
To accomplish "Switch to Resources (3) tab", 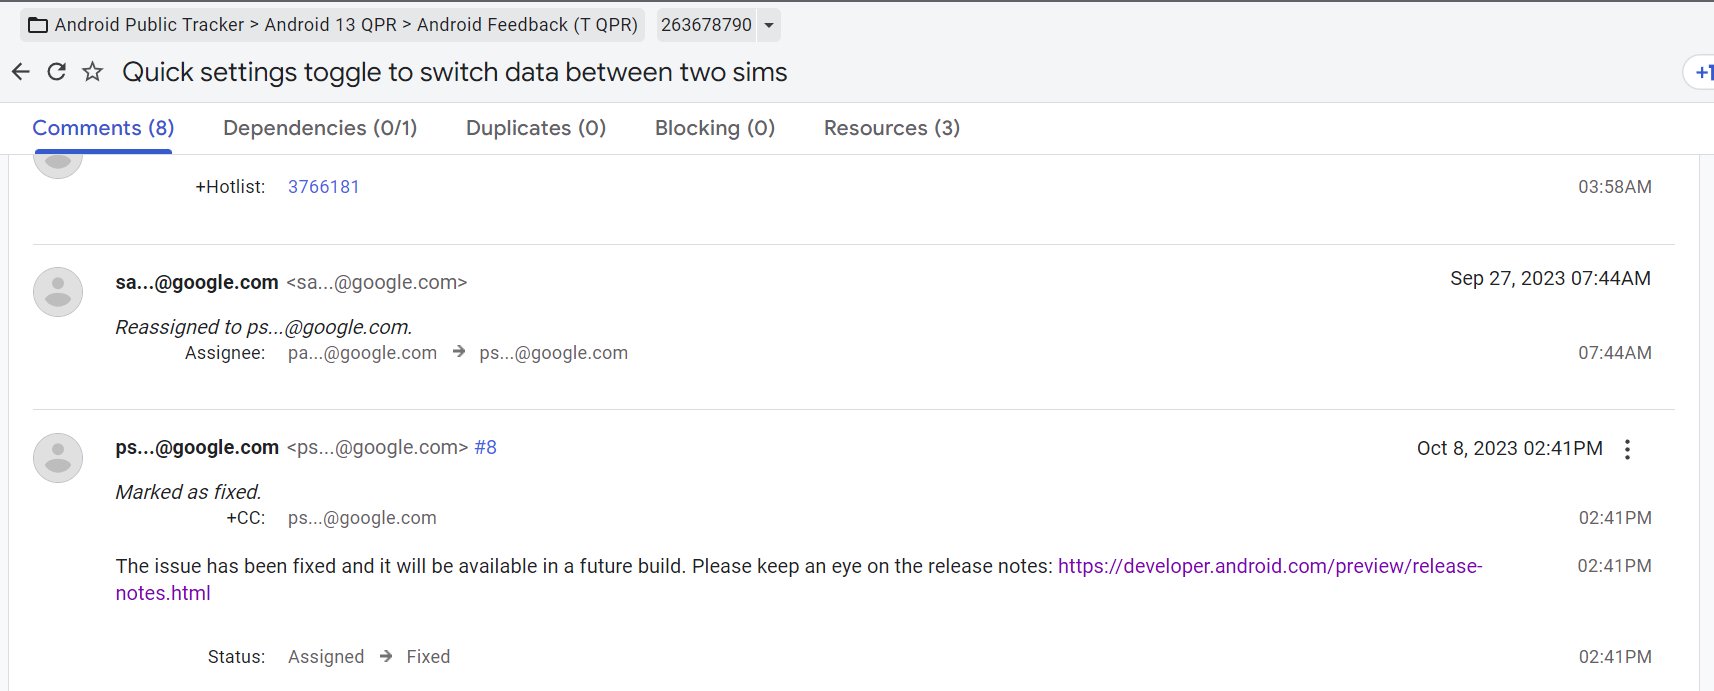I will point(892,128).
